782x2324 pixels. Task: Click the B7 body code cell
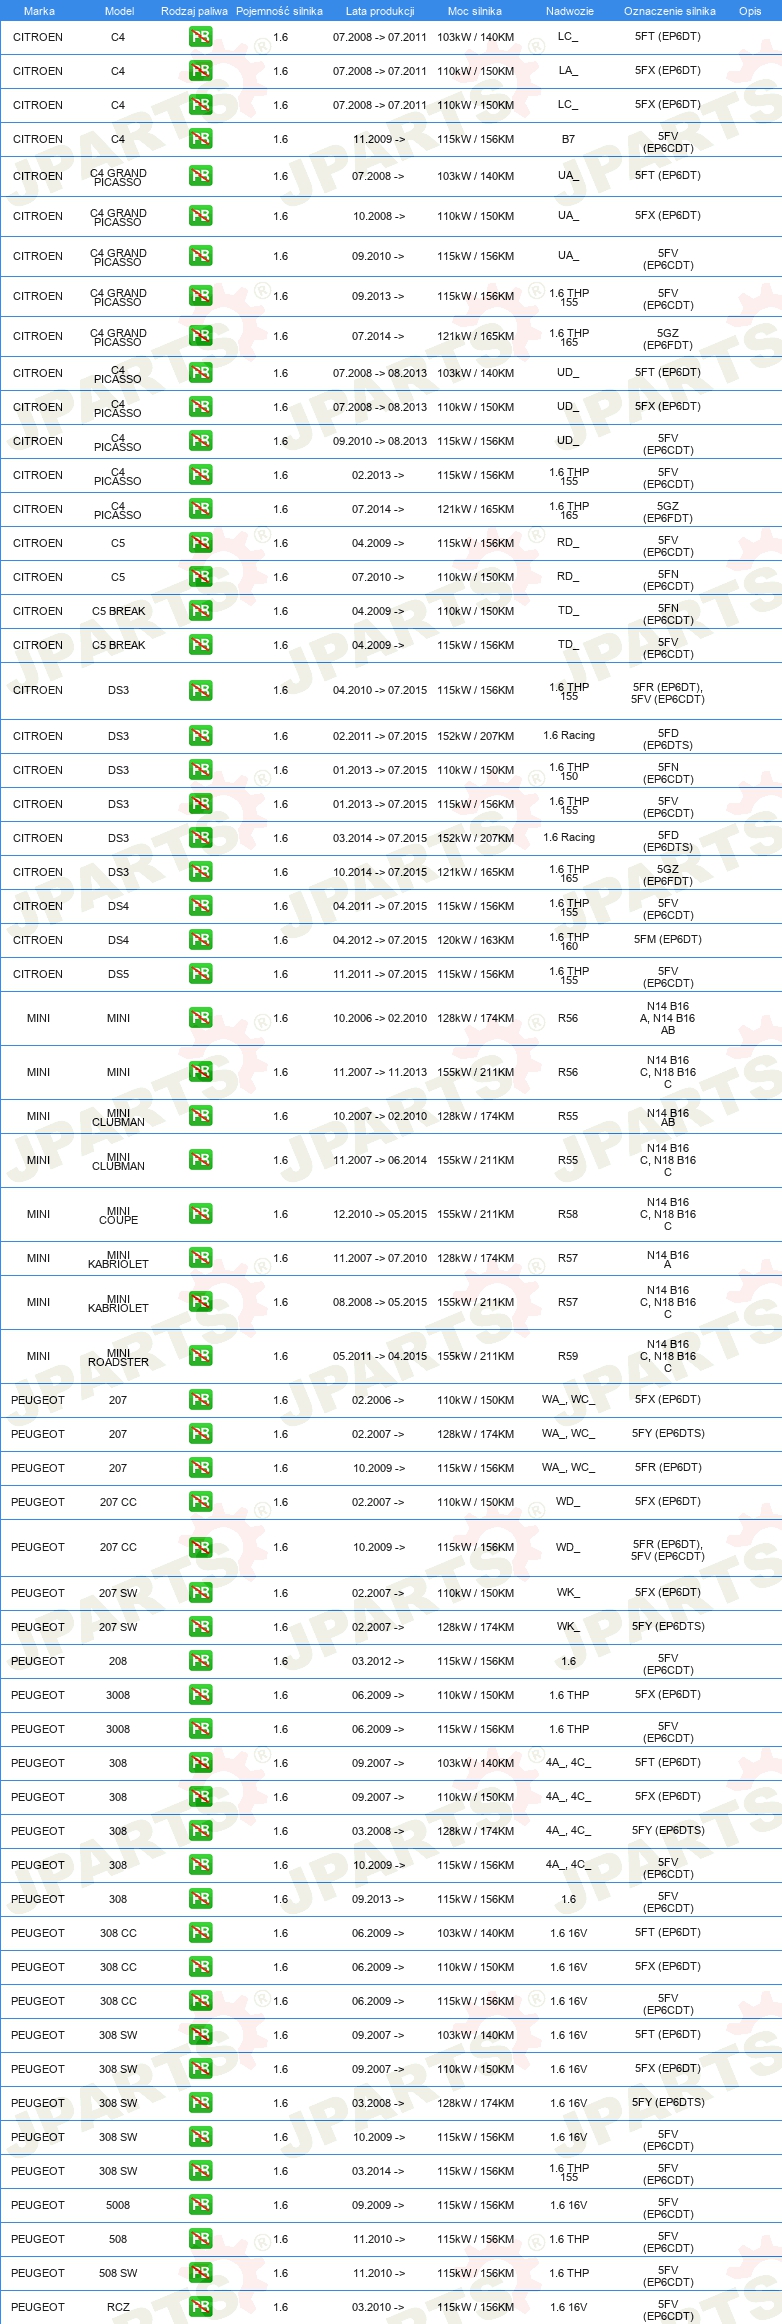tap(568, 139)
